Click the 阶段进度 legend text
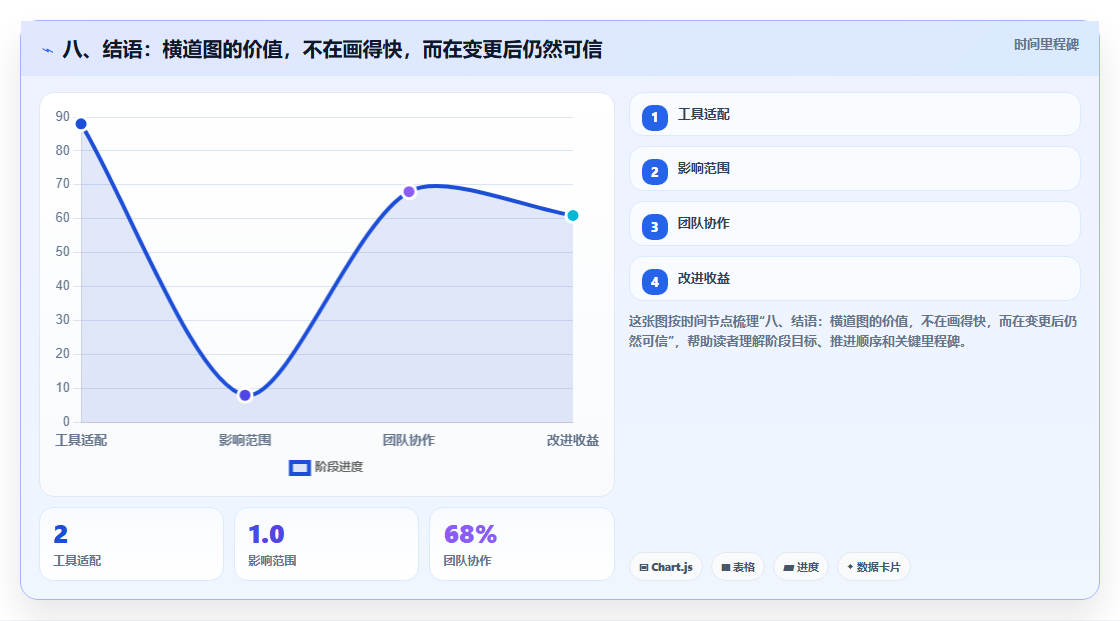 [x=339, y=467]
